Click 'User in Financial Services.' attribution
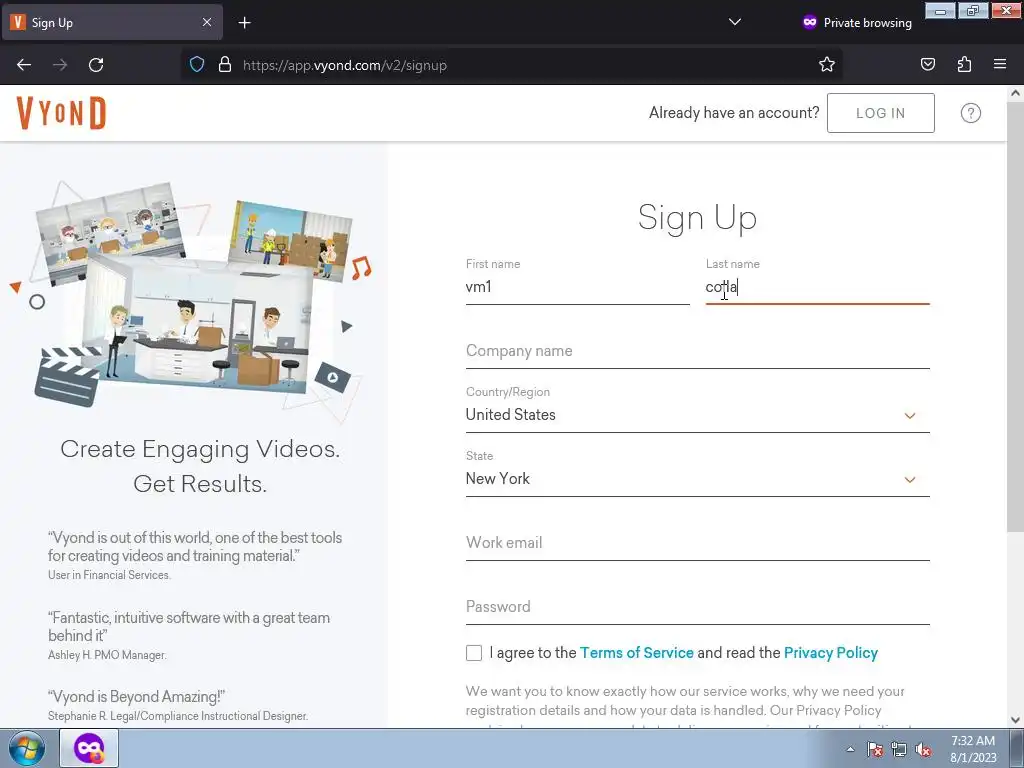Viewport: 1024px width, 768px height. click(x=109, y=575)
